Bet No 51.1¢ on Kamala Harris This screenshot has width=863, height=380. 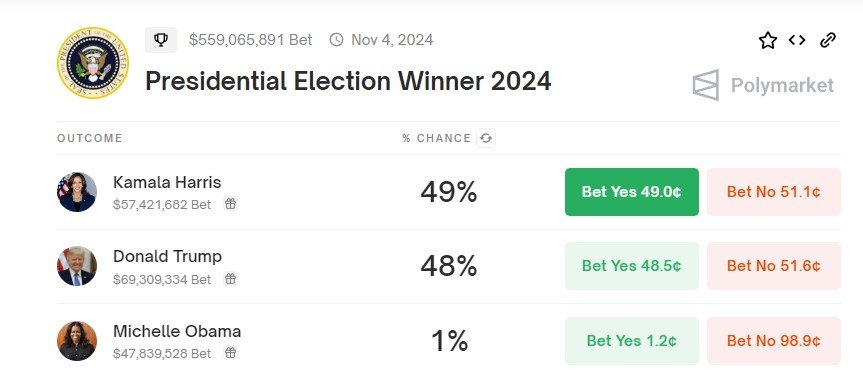coord(774,192)
